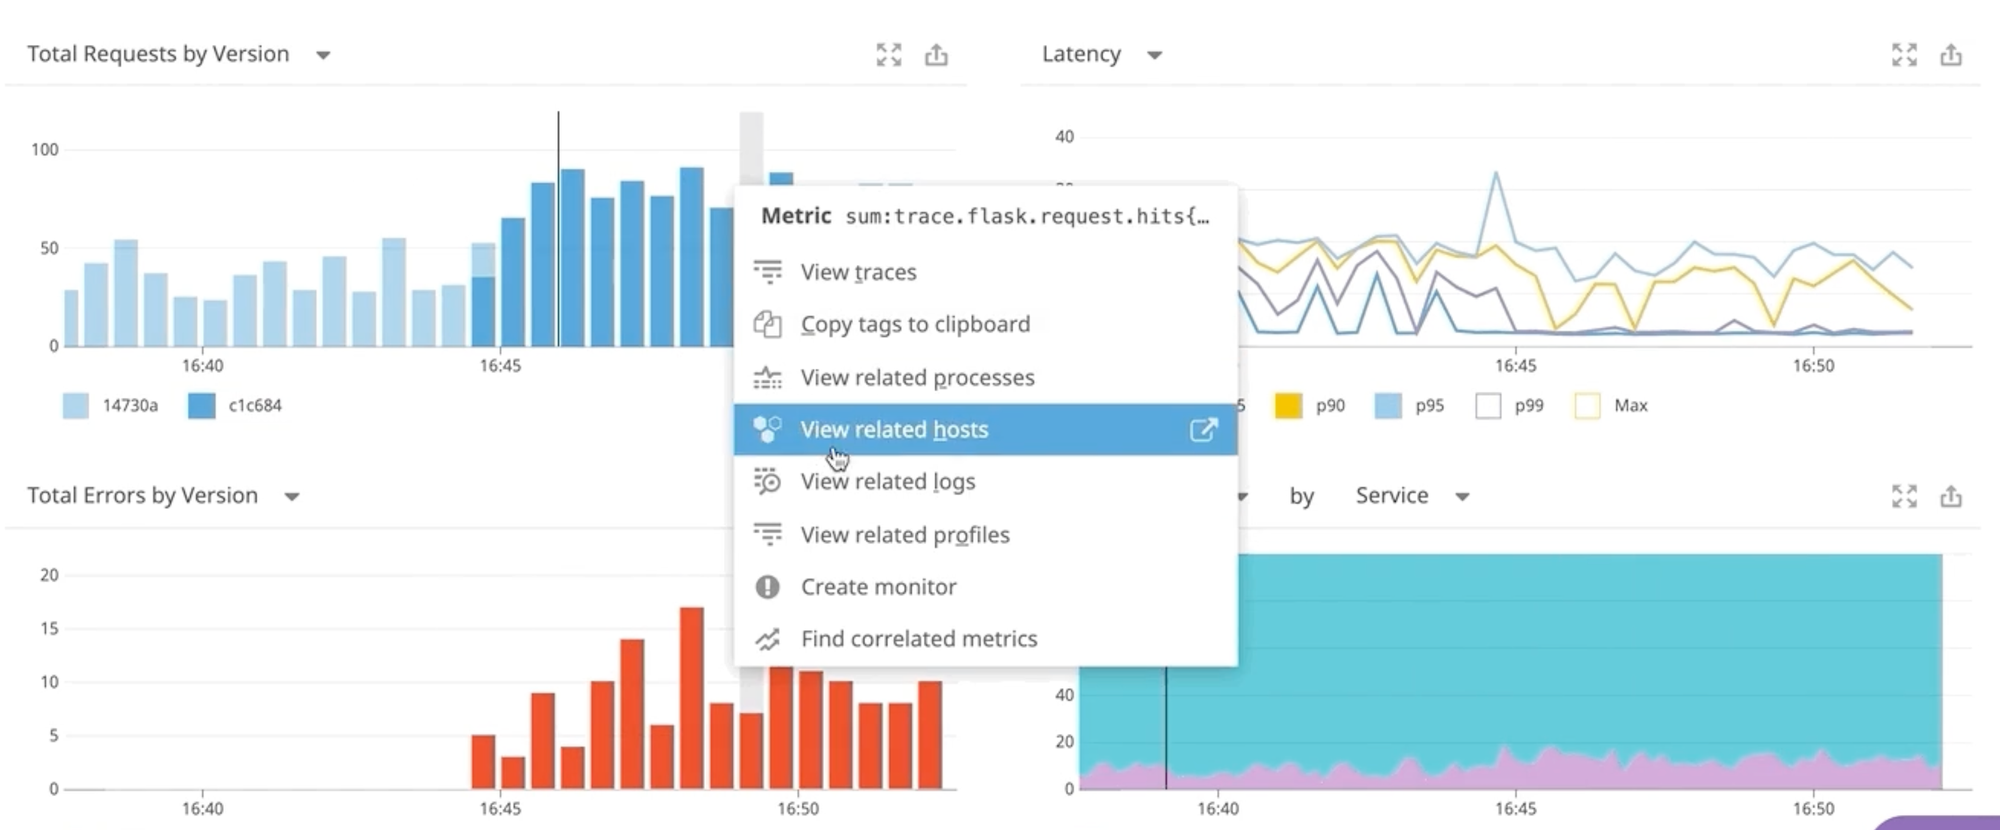Expand the Total Requests by Version fullscreen icon
Image resolution: width=2000 pixels, height=830 pixels.
click(888, 55)
